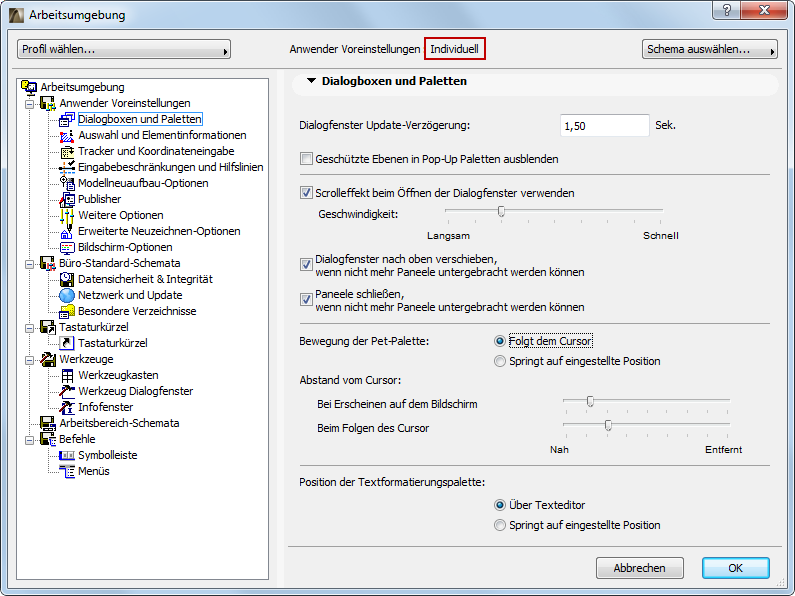Toggle Scrolleffekt beim Öffnen der Dialogfenster checkbox
The image size is (795, 596).
coord(306,193)
